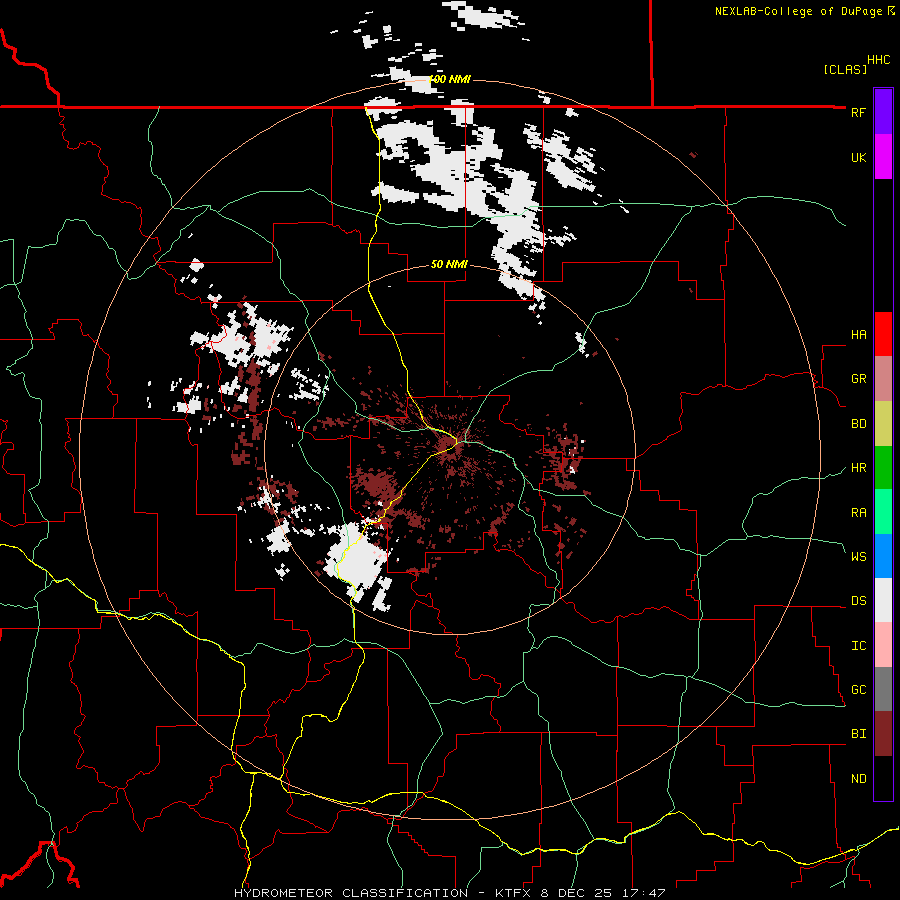Click the RF purple legend swatch
Viewport: 900px width, 900px height.
point(883,112)
